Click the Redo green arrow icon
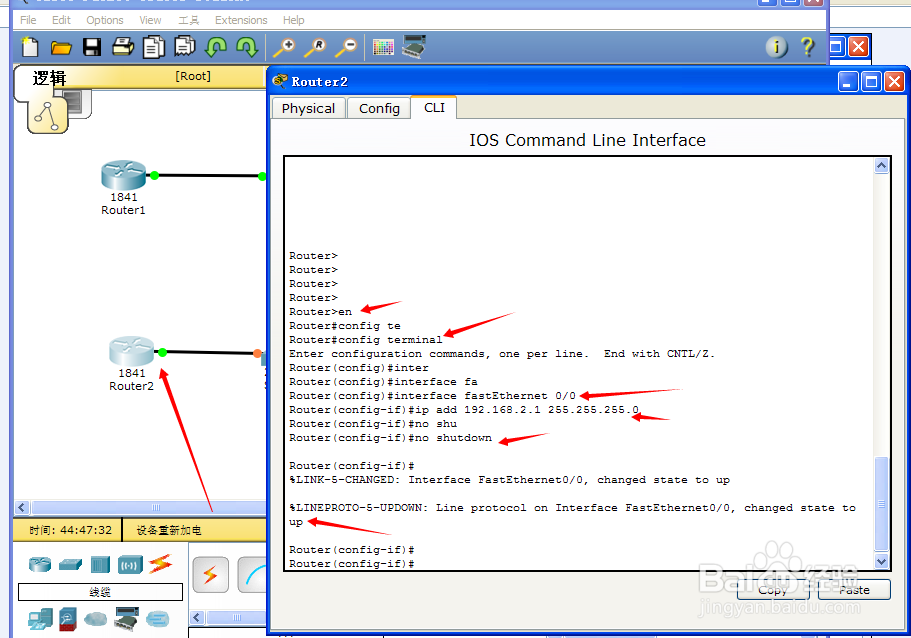 click(x=247, y=47)
